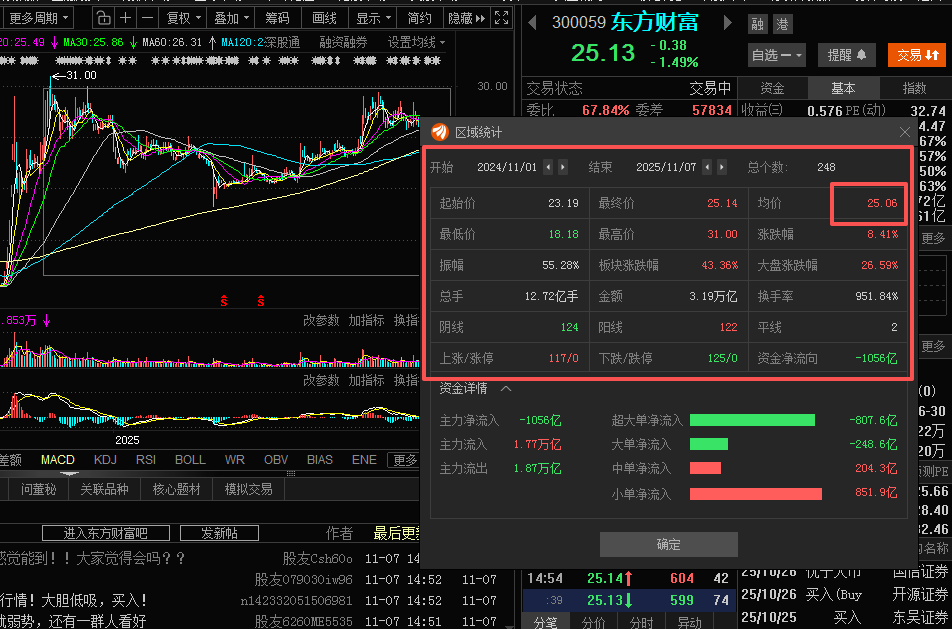Select MACD indicator tab
Image resolution: width=952 pixels, height=629 pixels.
tap(58, 460)
